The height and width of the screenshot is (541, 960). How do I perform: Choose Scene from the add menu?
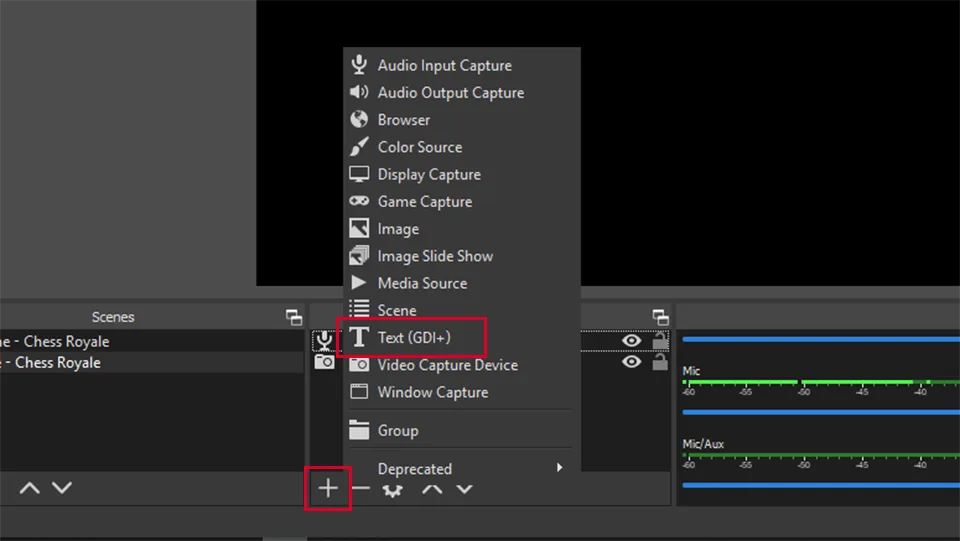click(462, 310)
